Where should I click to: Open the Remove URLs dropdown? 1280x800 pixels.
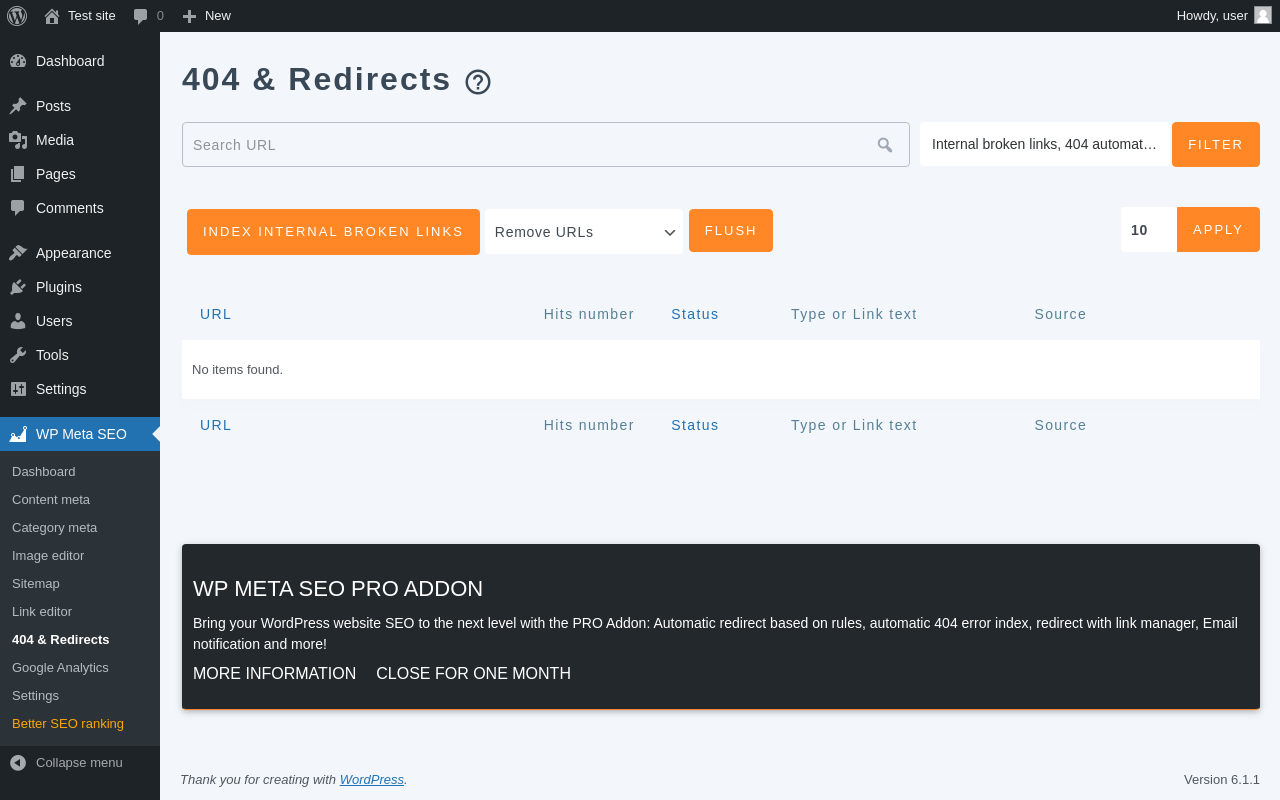[x=584, y=232]
